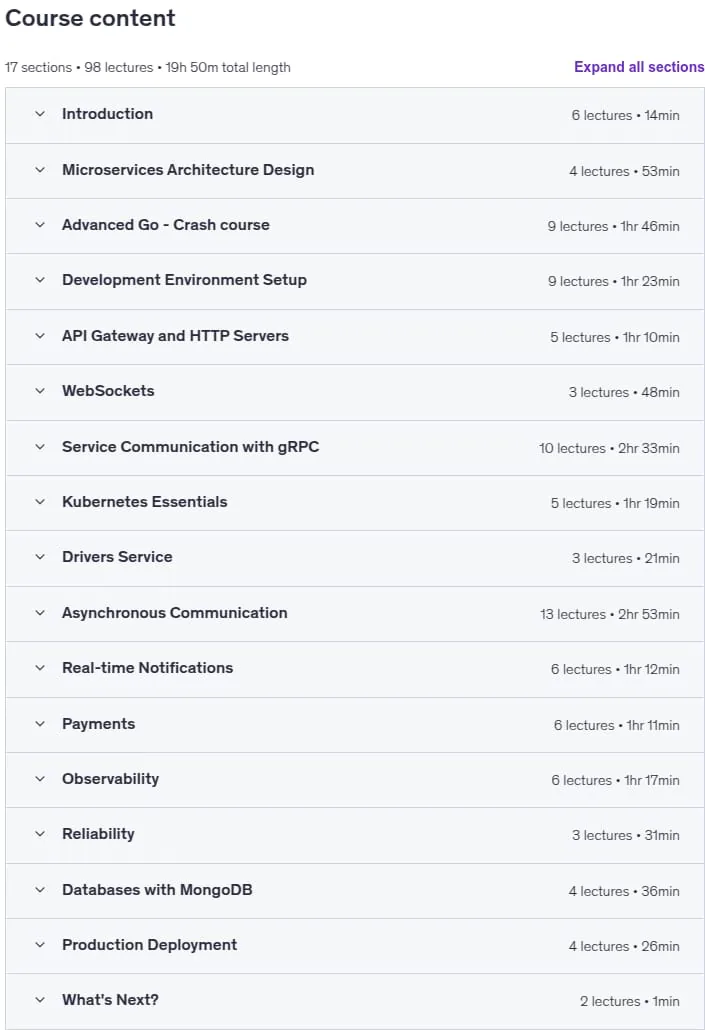Expand Kubernetes Essentials chevron arrow
The image size is (705, 1030).
[40, 502]
